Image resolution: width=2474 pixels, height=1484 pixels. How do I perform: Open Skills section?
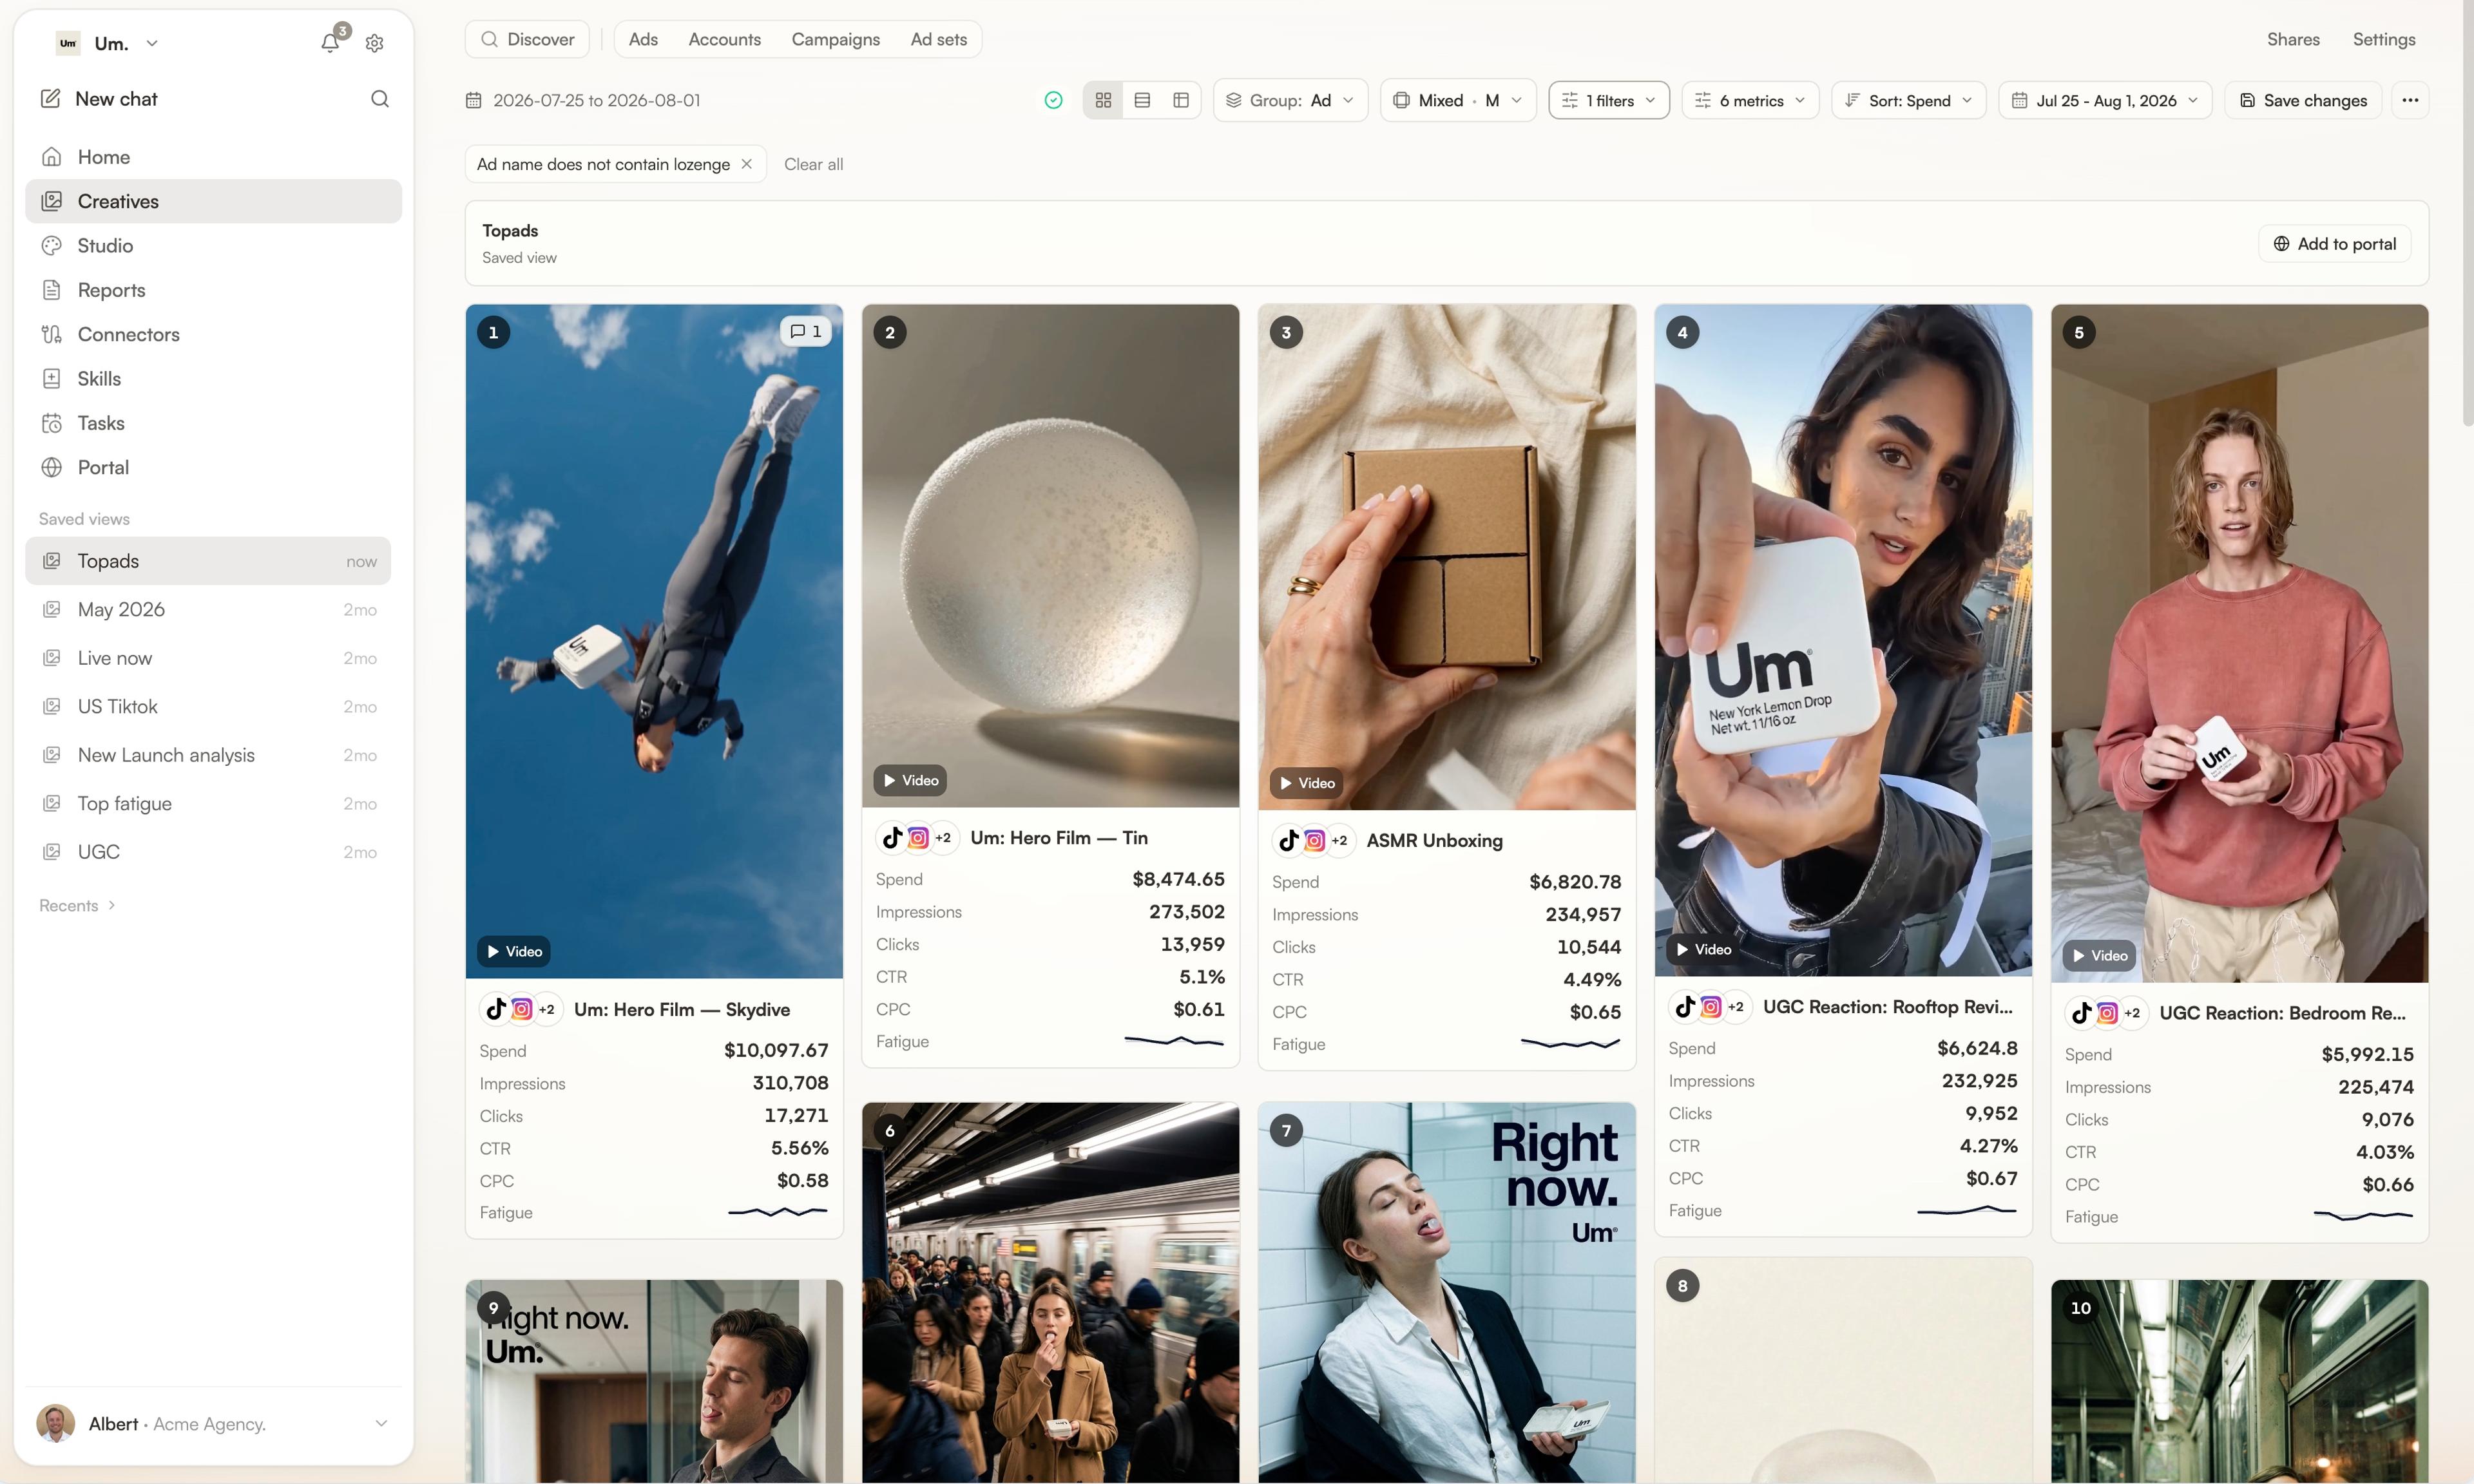pyautogui.click(x=214, y=378)
